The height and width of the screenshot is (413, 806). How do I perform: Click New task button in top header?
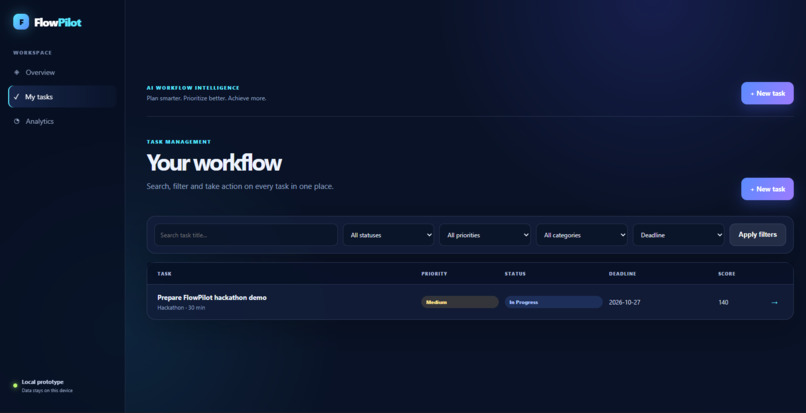(767, 93)
